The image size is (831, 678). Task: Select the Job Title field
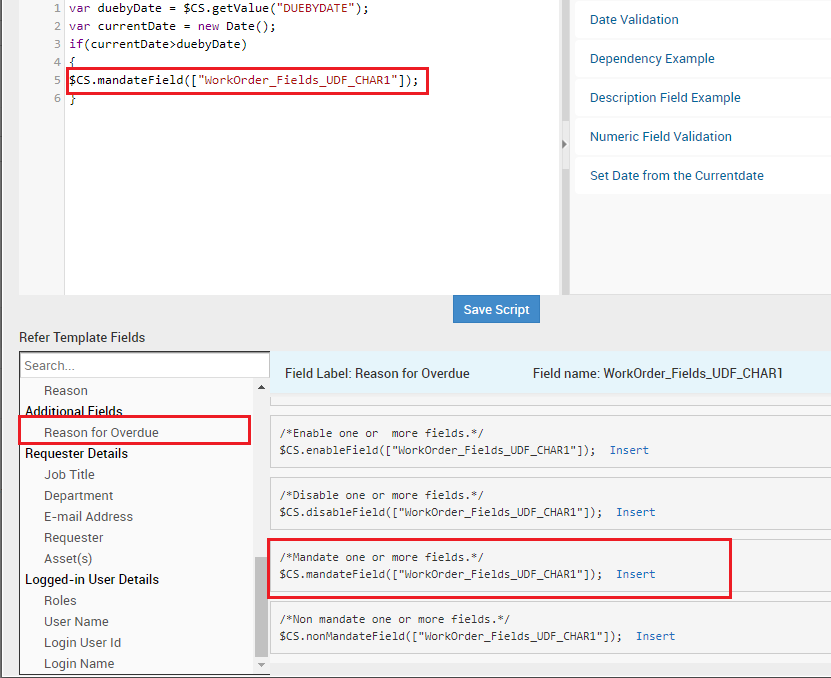pos(69,475)
